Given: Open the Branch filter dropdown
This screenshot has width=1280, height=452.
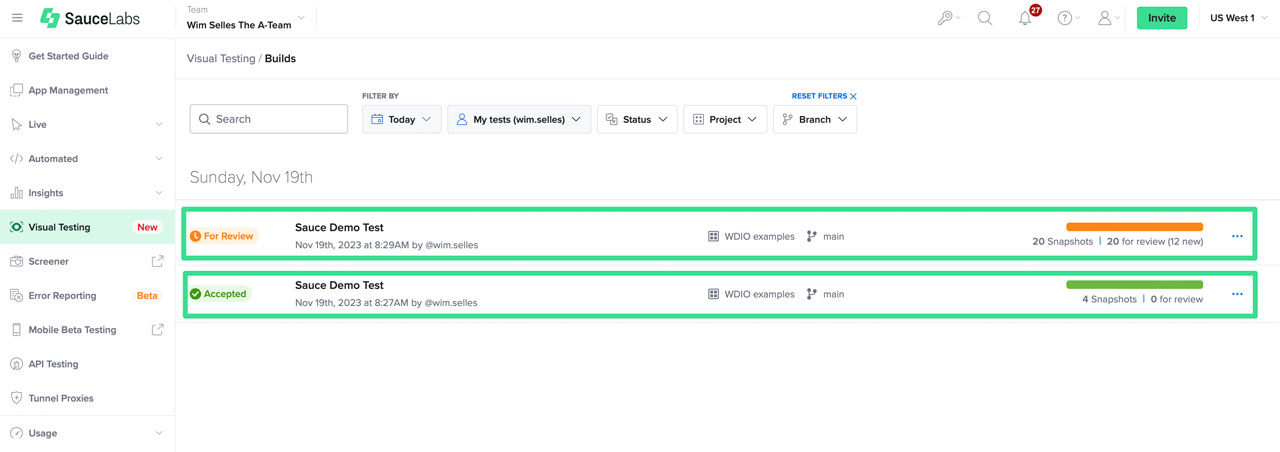Looking at the screenshot, I should pyautogui.click(x=814, y=119).
